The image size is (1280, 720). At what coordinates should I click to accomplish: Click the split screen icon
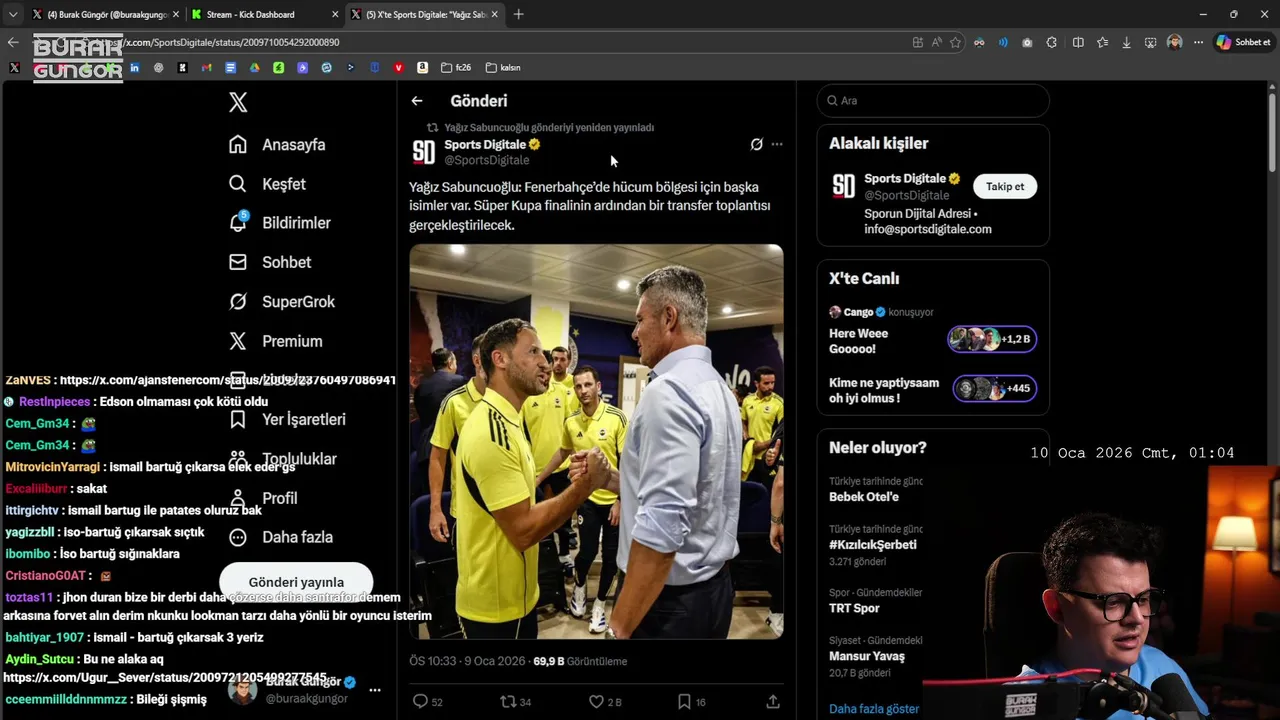click(1078, 42)
